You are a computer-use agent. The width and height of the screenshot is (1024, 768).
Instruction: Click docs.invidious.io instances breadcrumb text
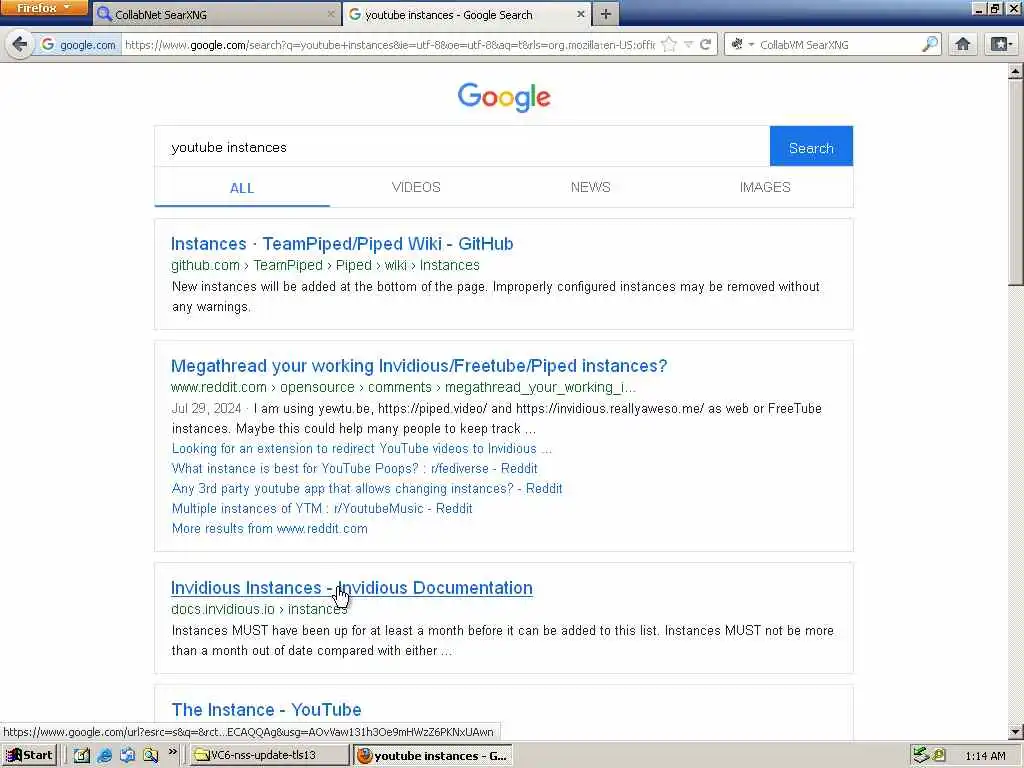[x=259, y=609]
